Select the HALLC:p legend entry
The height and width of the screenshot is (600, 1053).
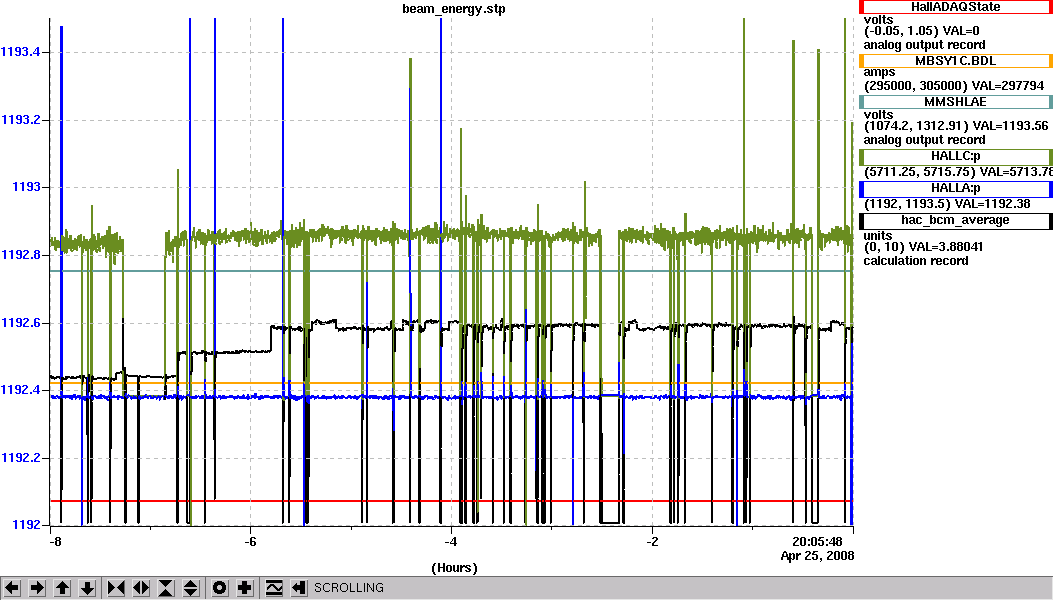pos(955,157)
